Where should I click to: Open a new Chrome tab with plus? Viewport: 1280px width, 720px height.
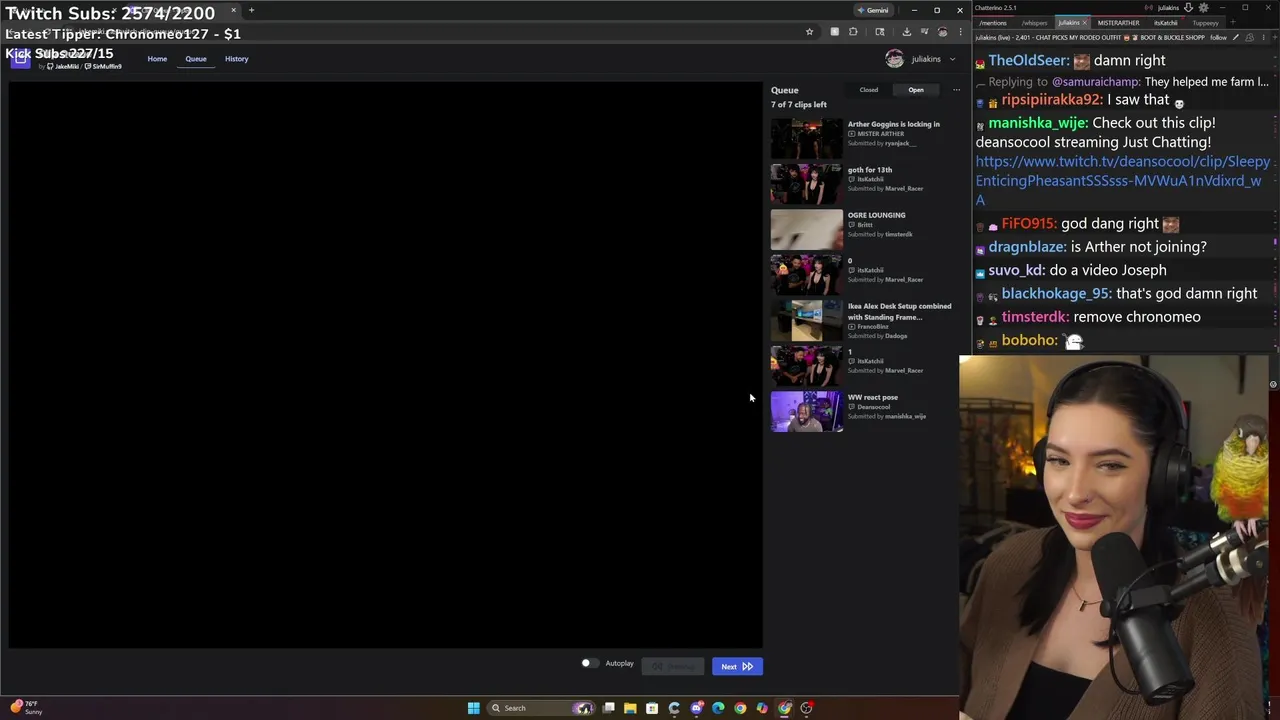(251, 10)
